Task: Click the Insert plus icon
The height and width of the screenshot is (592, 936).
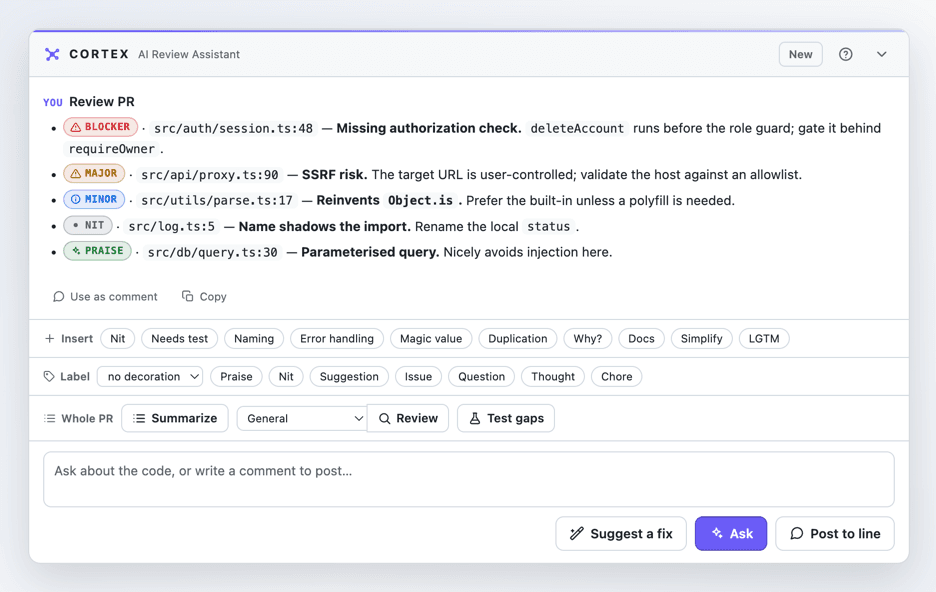Action: click(50, 338)
